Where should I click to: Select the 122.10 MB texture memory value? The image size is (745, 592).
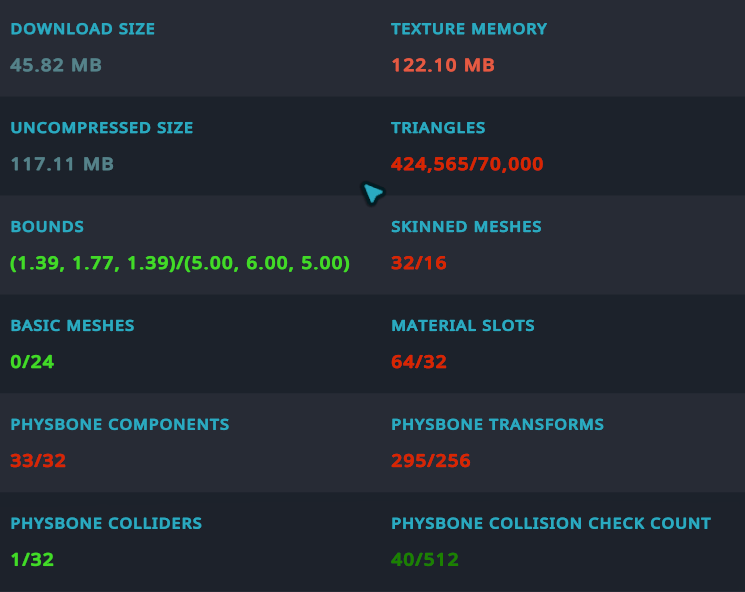tap(443, 65)
